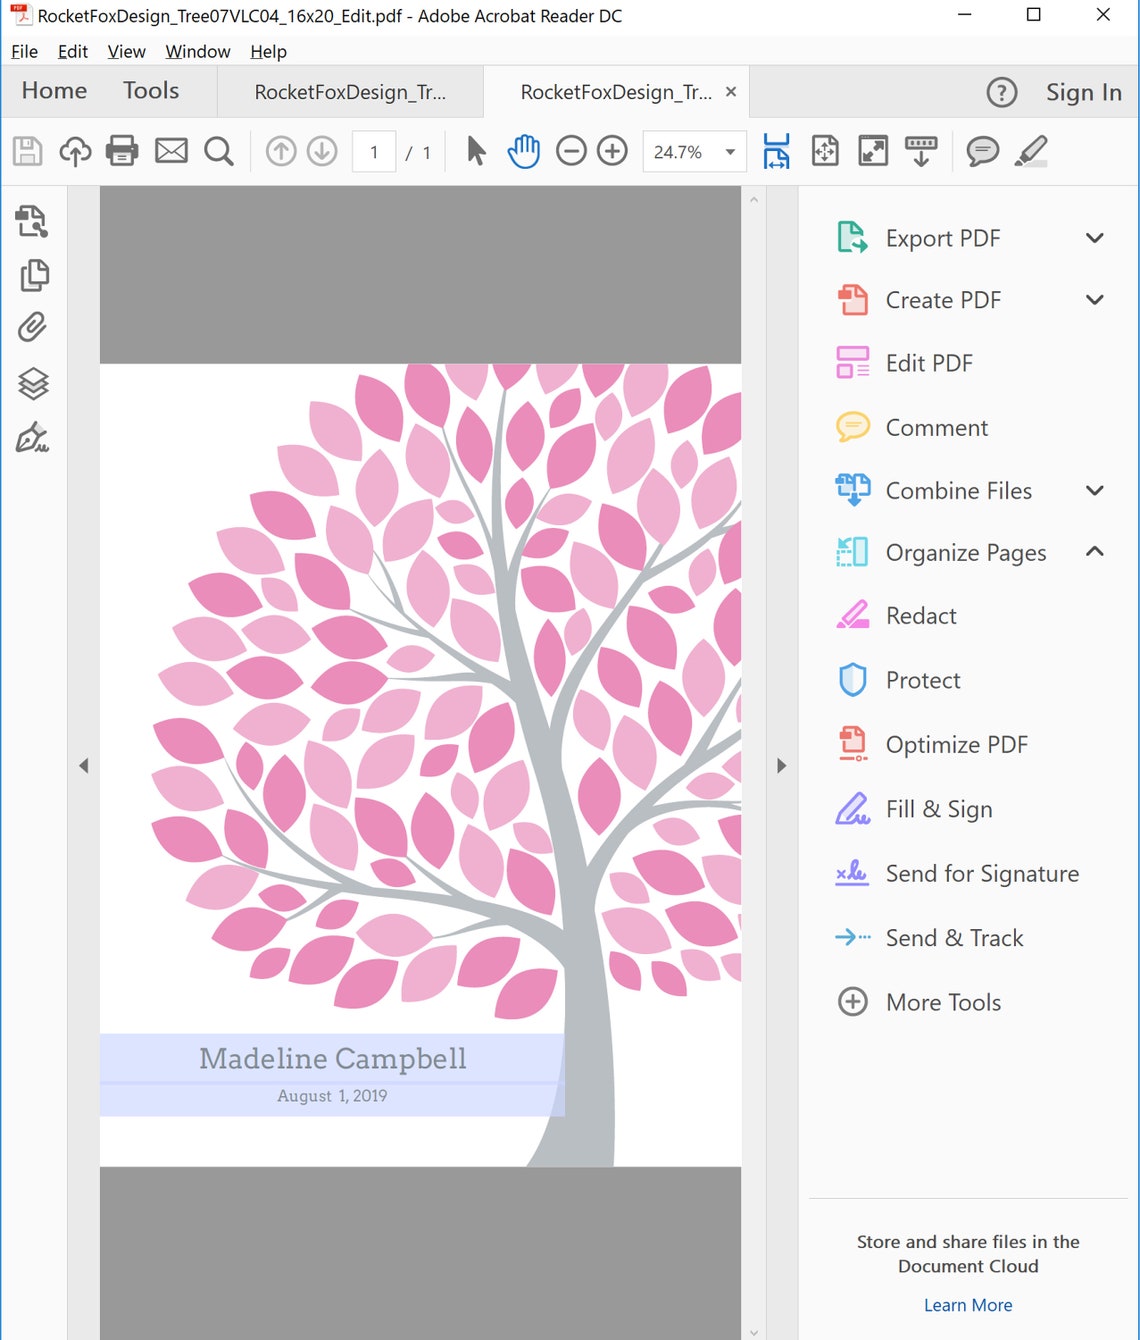Open Signatures pen panel
This screenshot has width=1140, height=1340.
[x=33, y=437]
